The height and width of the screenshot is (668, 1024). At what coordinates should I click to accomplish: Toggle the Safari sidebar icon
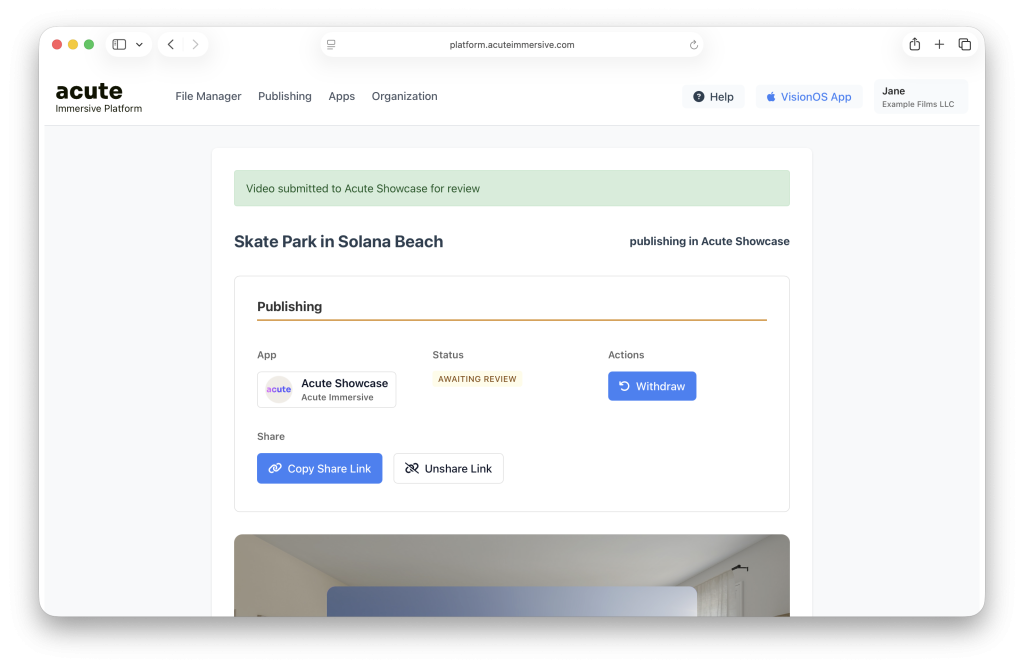(119, 45)
